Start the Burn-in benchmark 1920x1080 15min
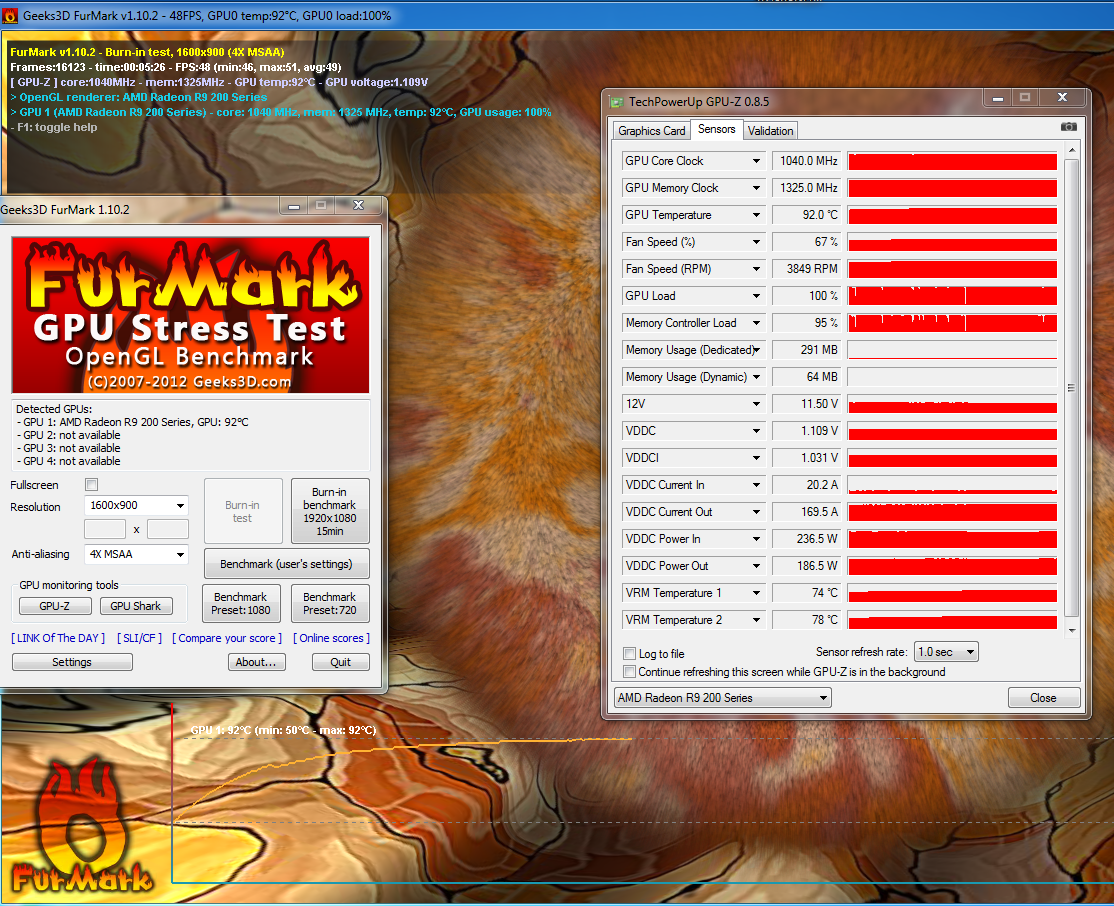Image resolution: width=1114 pixels, height=906 pixels. pyautogui.click(x=330, y=512)
